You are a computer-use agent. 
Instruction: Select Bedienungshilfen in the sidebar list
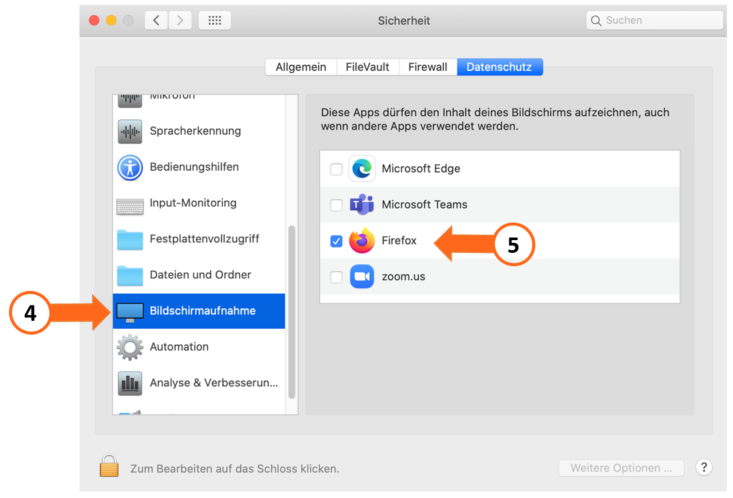[199, 167]
